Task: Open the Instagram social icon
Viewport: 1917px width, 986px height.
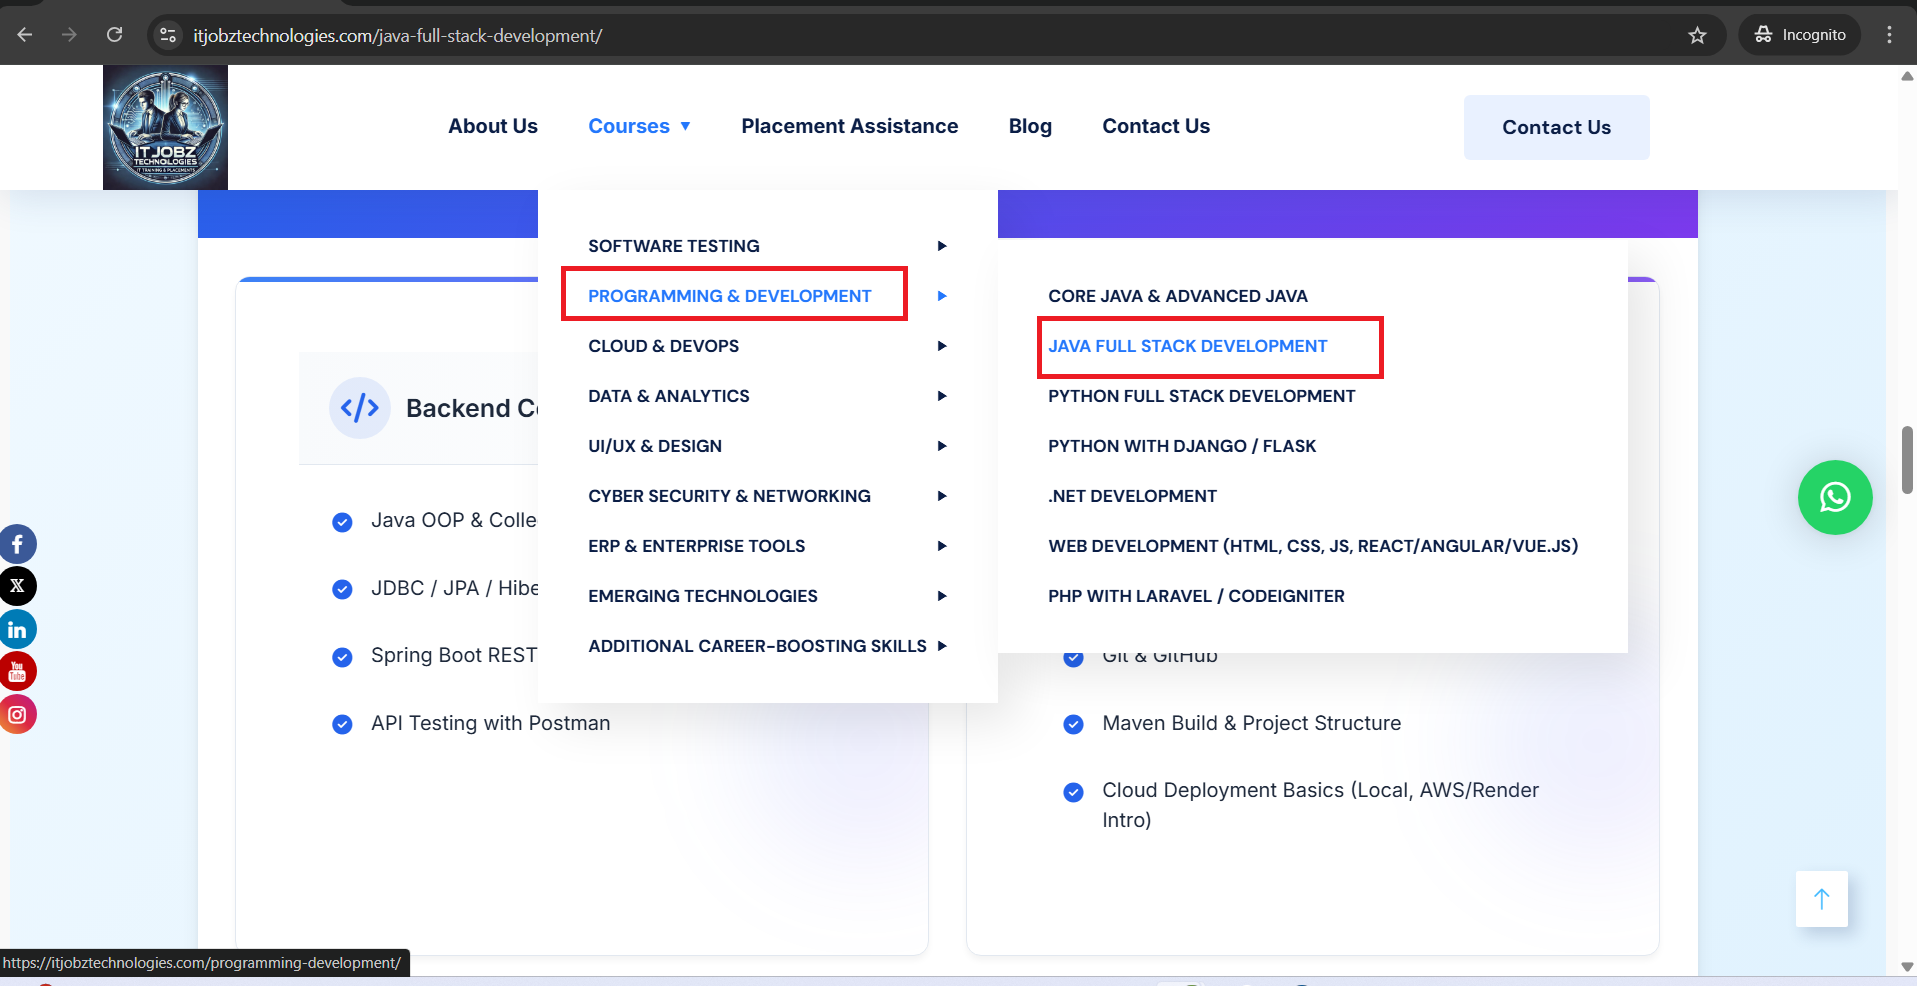Action: click(17, 714)
